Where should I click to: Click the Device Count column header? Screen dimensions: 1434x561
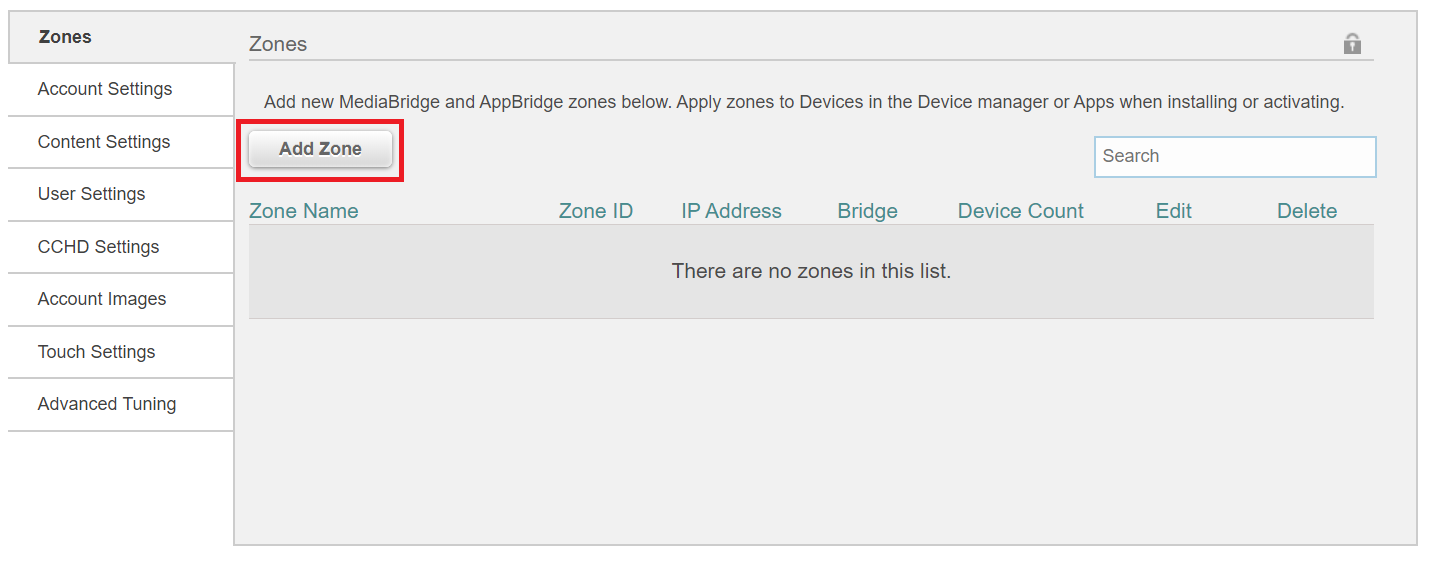click(1020, 211)
